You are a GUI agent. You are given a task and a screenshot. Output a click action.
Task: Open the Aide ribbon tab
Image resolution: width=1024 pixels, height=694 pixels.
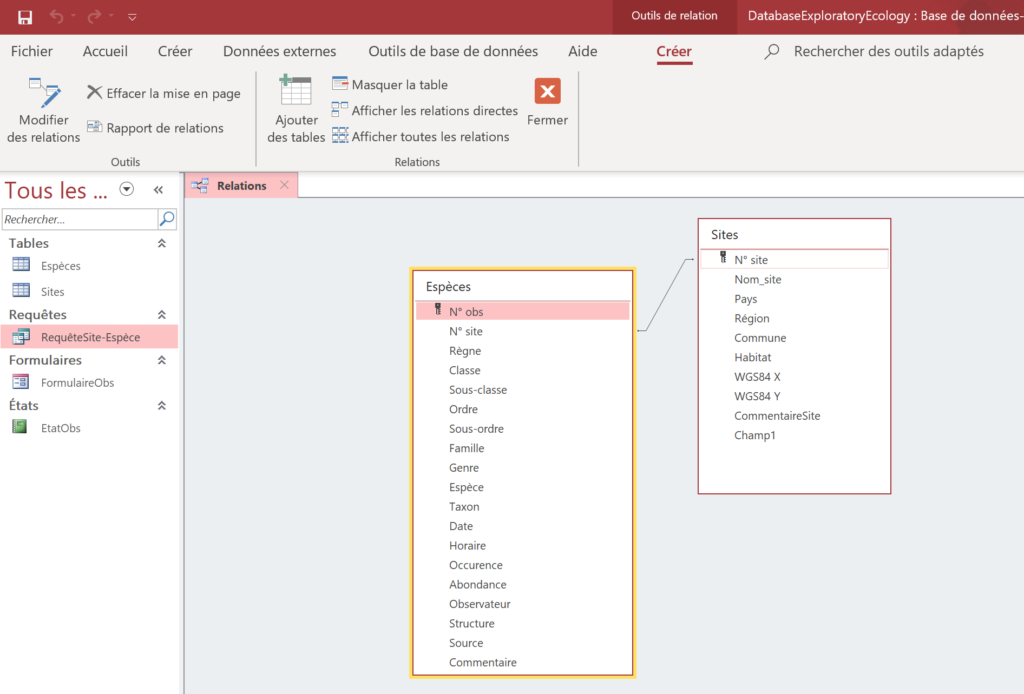pos(583,52)
